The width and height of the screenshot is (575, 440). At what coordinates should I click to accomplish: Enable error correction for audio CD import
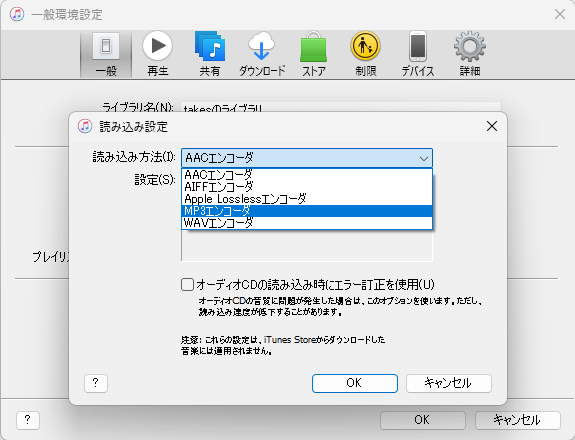coord(187,285)
